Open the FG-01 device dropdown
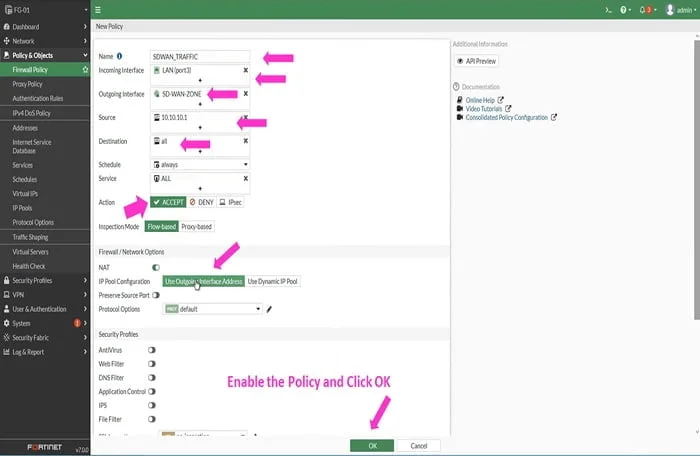 pyautogui.click(x=85, y=10)
